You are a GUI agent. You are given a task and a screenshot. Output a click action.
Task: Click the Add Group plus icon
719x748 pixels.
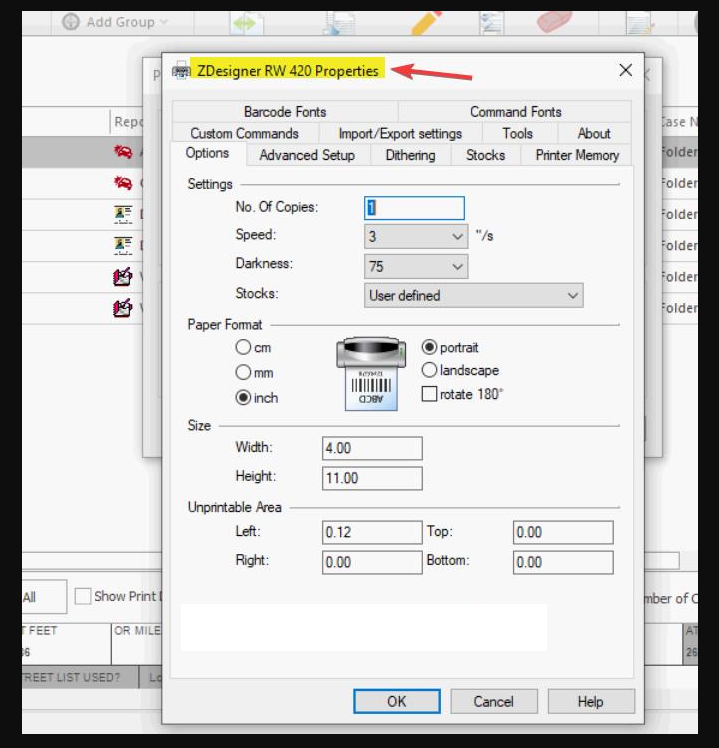click(x=71, y=21)
